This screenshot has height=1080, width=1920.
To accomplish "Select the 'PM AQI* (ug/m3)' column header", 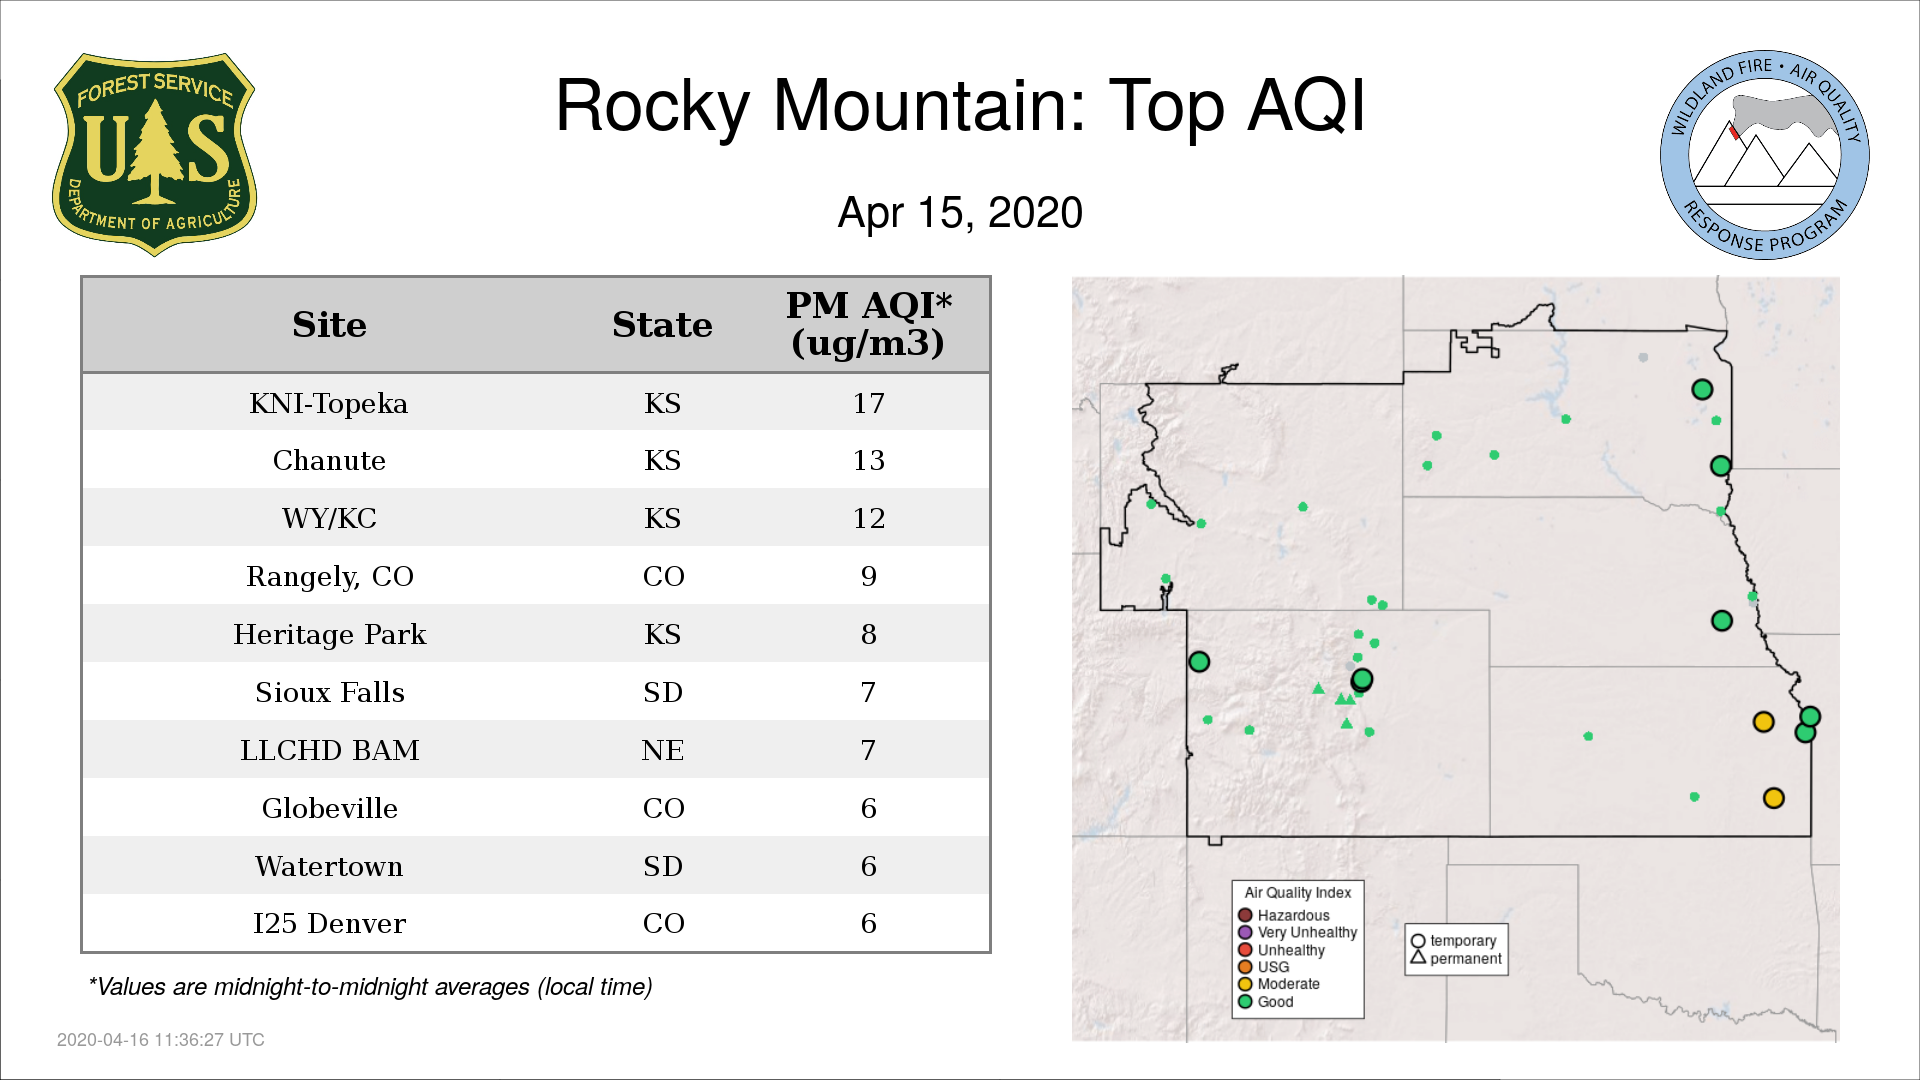I will pyautogui.click(x=868, y=324).
